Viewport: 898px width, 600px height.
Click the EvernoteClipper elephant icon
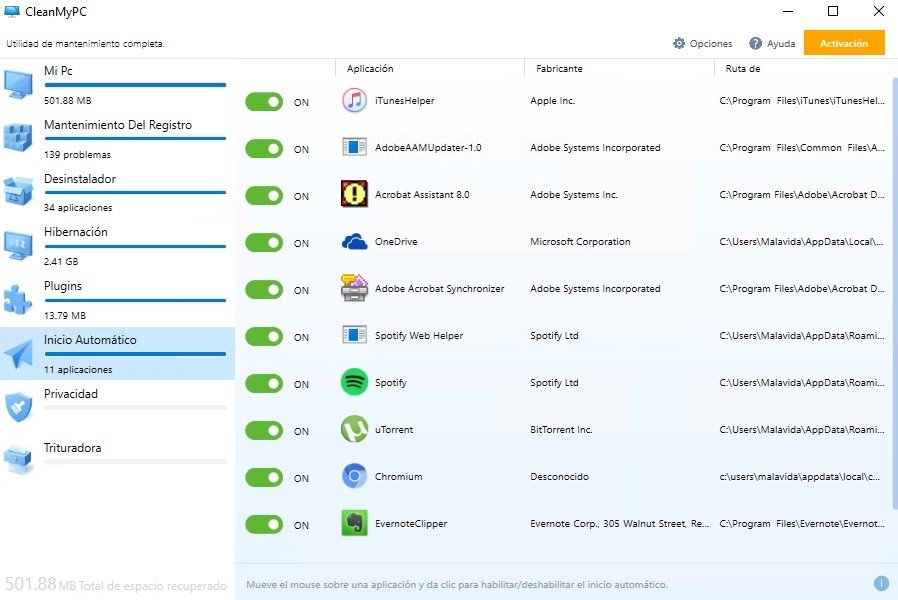[x=355, y=523]
